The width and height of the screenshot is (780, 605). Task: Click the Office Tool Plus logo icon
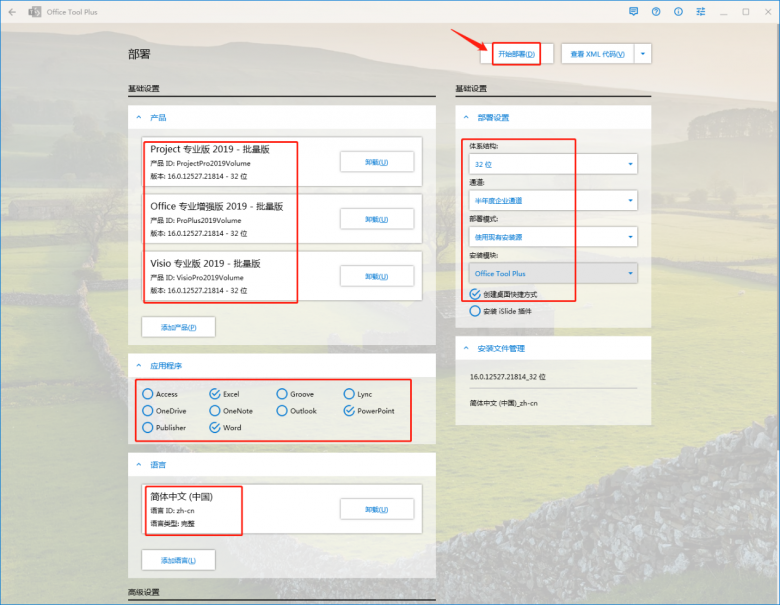(35, 12)
